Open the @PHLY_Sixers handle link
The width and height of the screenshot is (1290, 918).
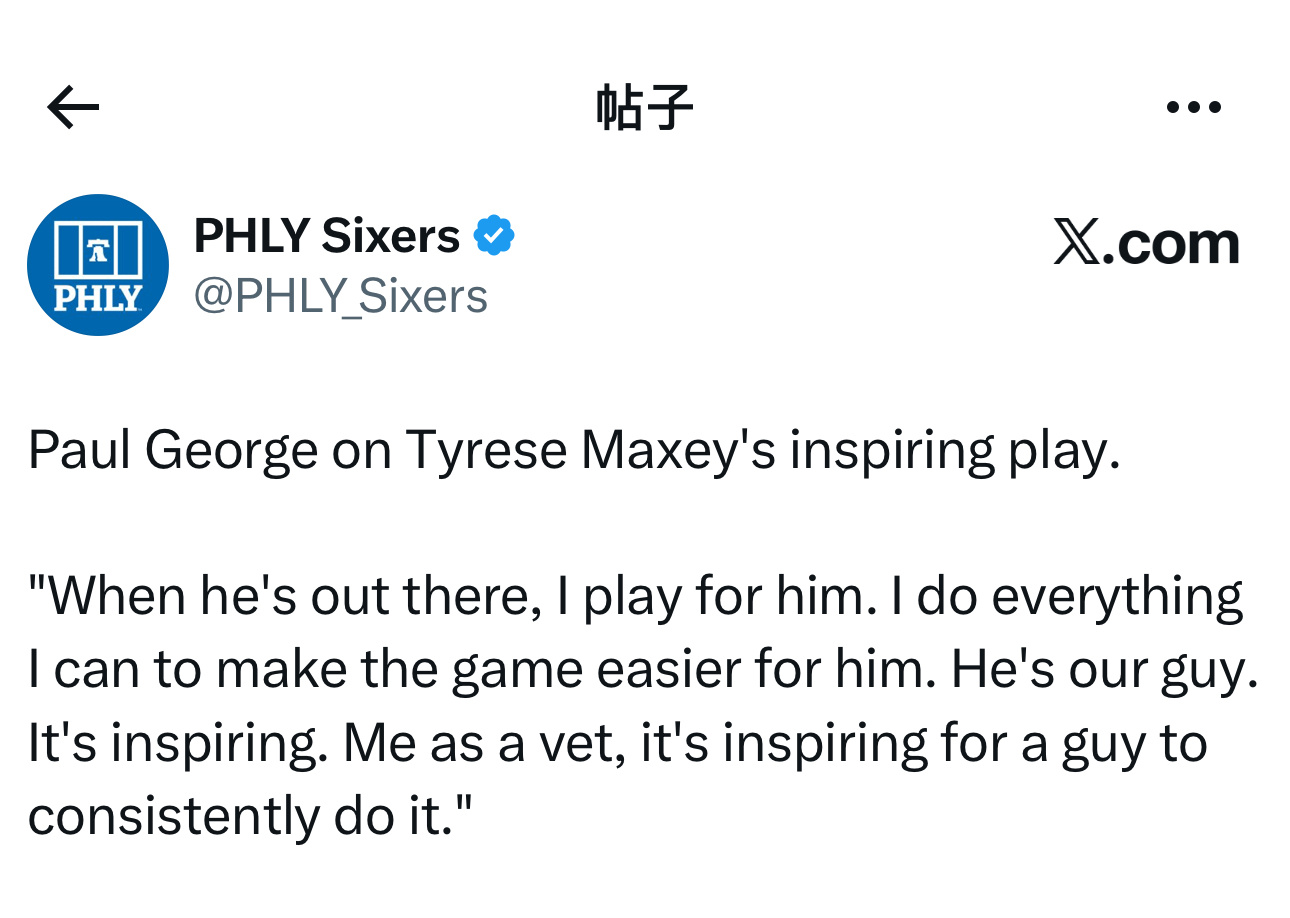tap(340, 296)
